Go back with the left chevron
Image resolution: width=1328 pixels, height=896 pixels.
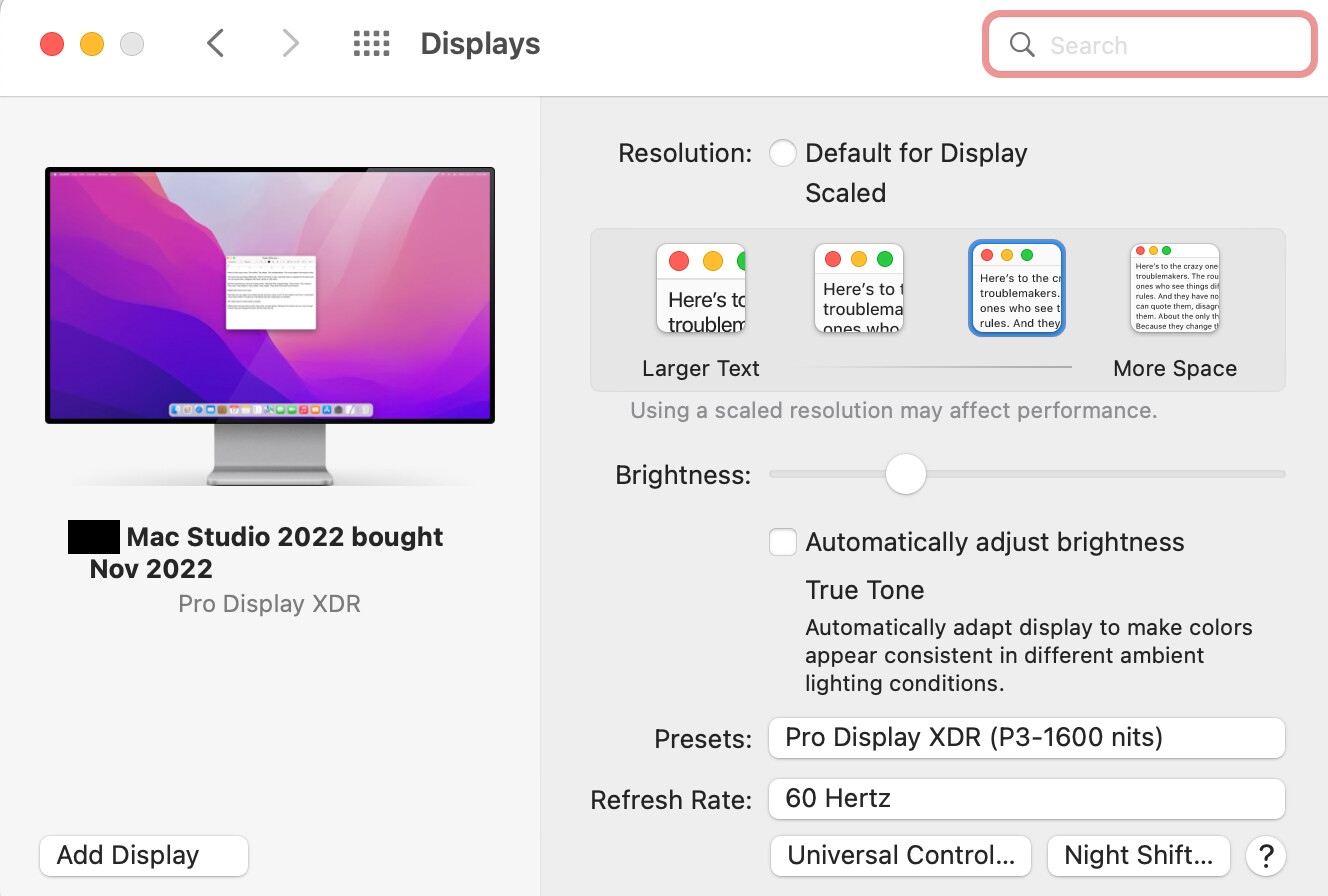coord(215,43)
